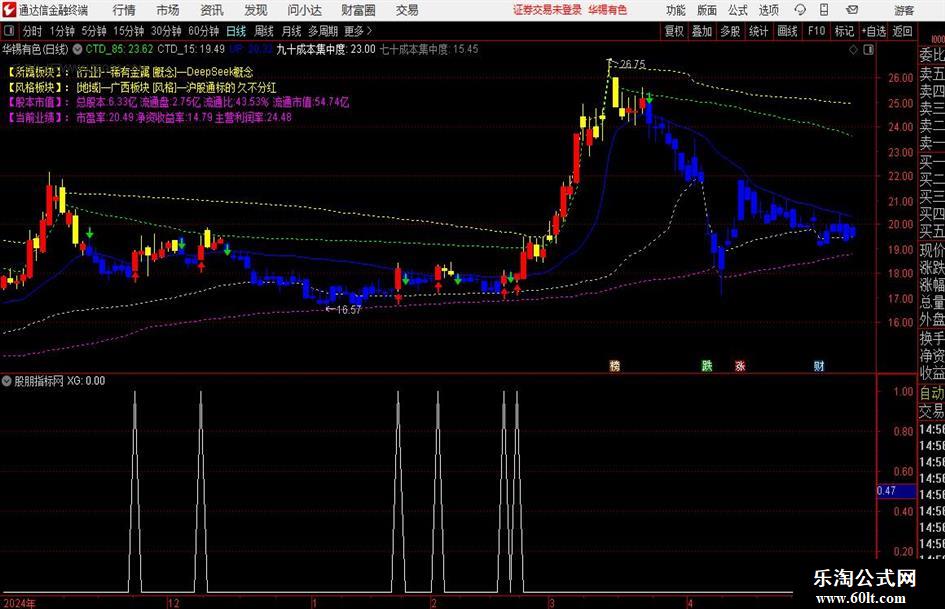This screenshot has height=609, width=945.
Task: Click the 多股 multi-stock button
Action: 730,31
